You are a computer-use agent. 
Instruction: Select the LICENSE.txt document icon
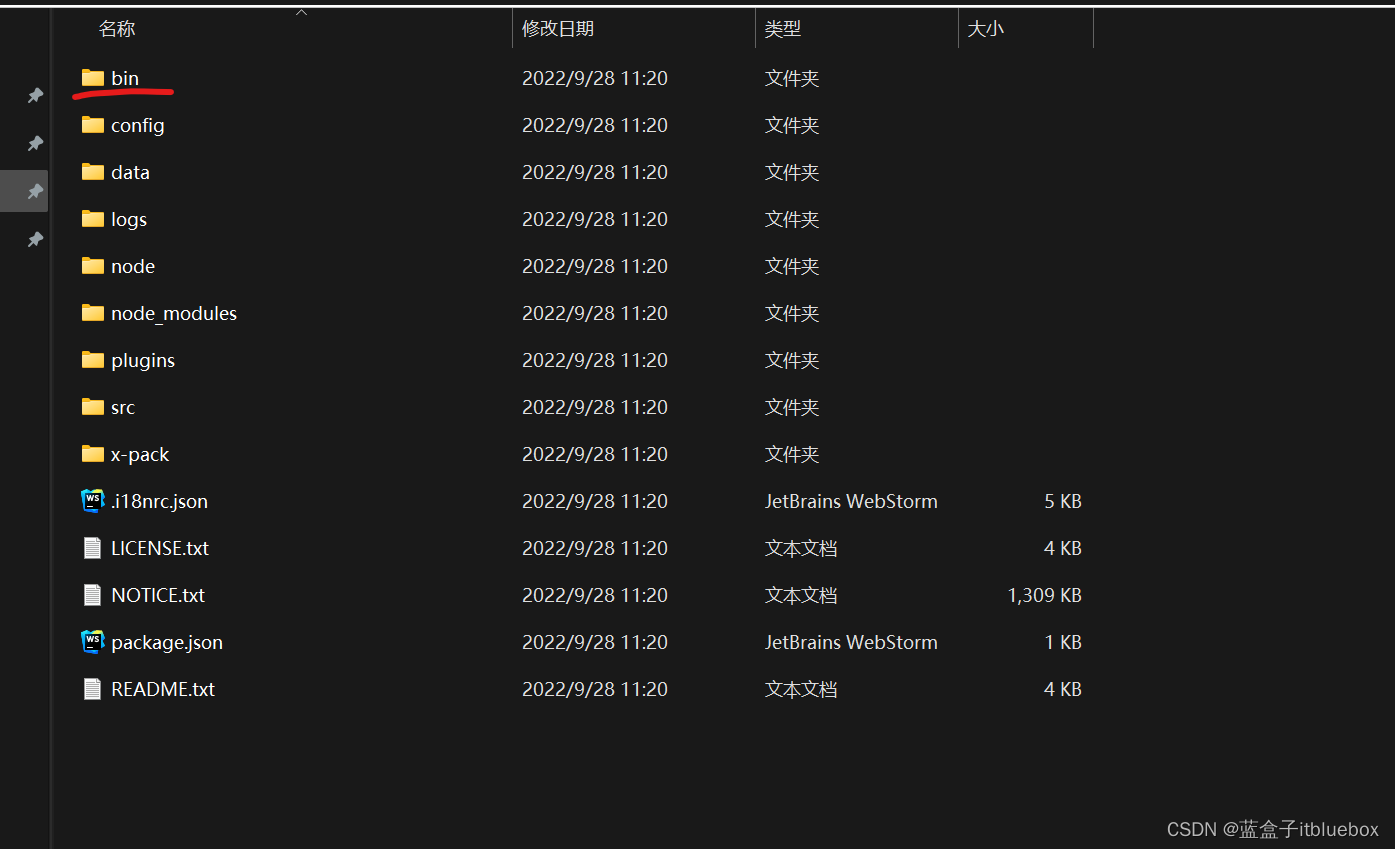pyautogui.click(x=92, y=548)
